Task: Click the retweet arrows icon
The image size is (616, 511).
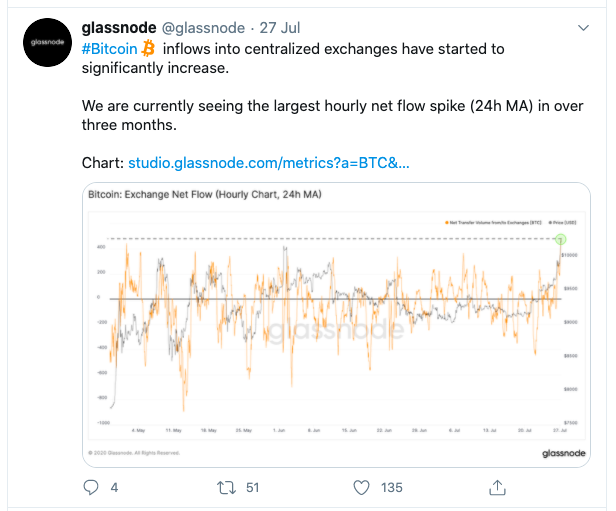Action: 226,488
